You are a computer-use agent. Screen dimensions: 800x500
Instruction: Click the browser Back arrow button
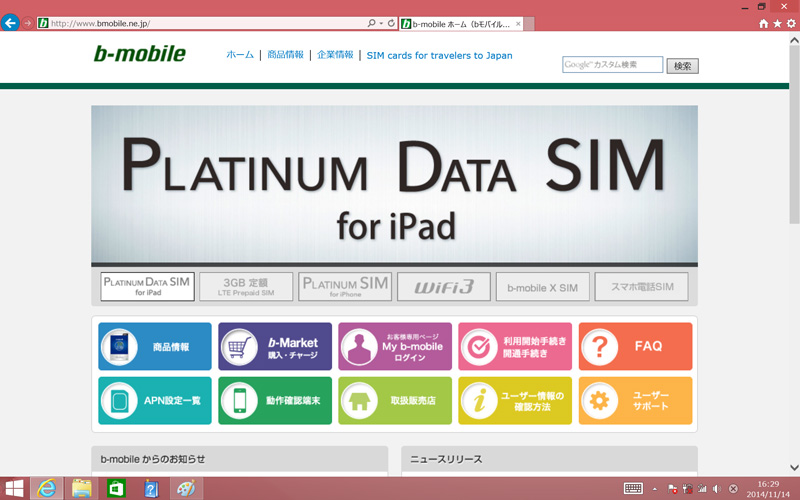coord(10,23)
